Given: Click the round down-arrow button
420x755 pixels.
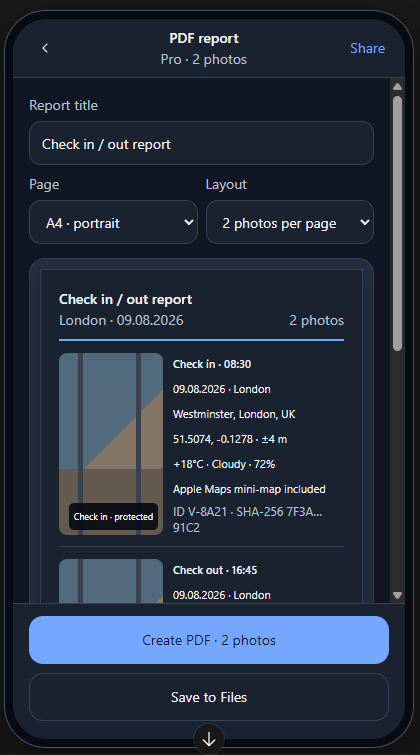Looking at the screenshot, I should click(x=209, y=739).
